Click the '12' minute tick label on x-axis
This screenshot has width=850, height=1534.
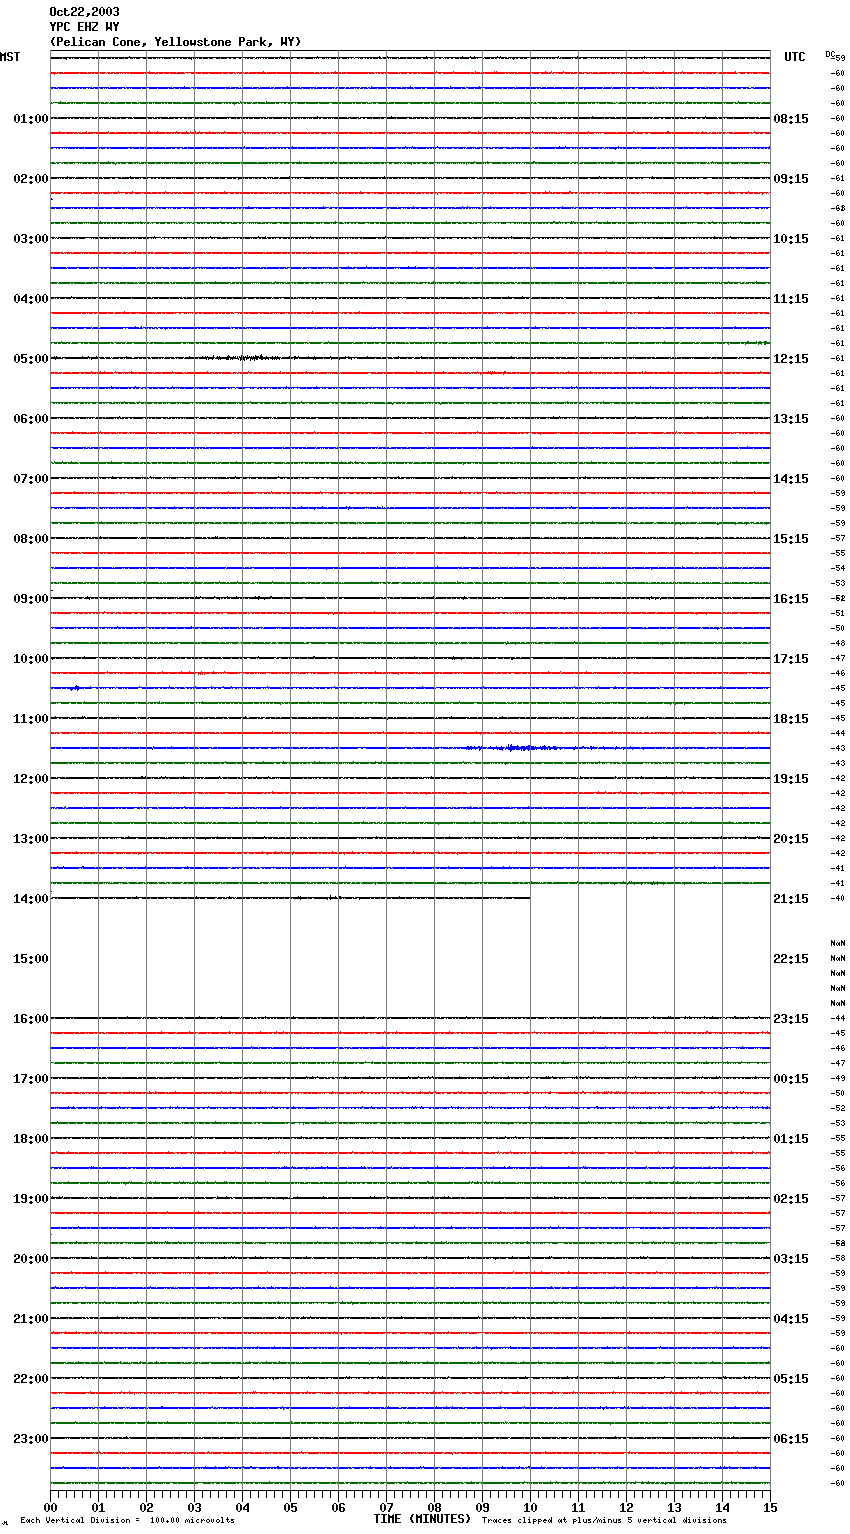(626, 1507)
